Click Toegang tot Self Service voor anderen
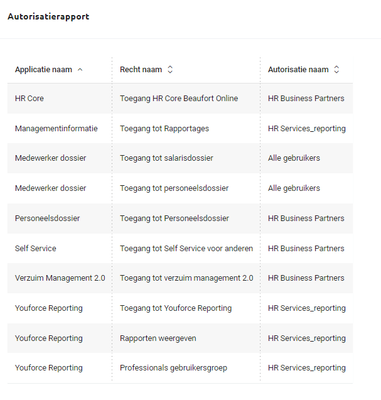The image size is (381, 400). (186, 248)
